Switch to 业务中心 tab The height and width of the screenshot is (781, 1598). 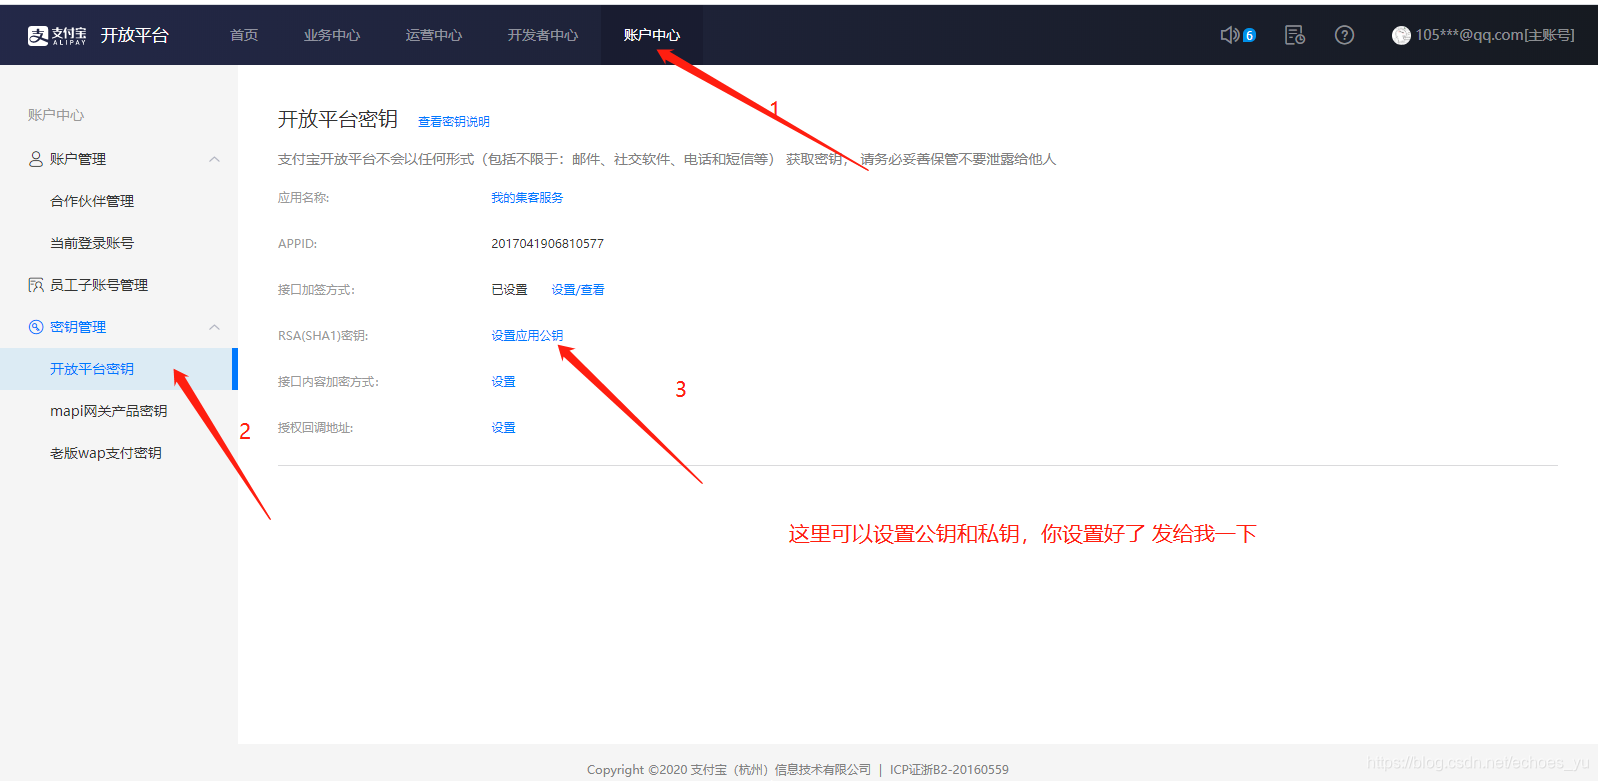coord(332,35)
